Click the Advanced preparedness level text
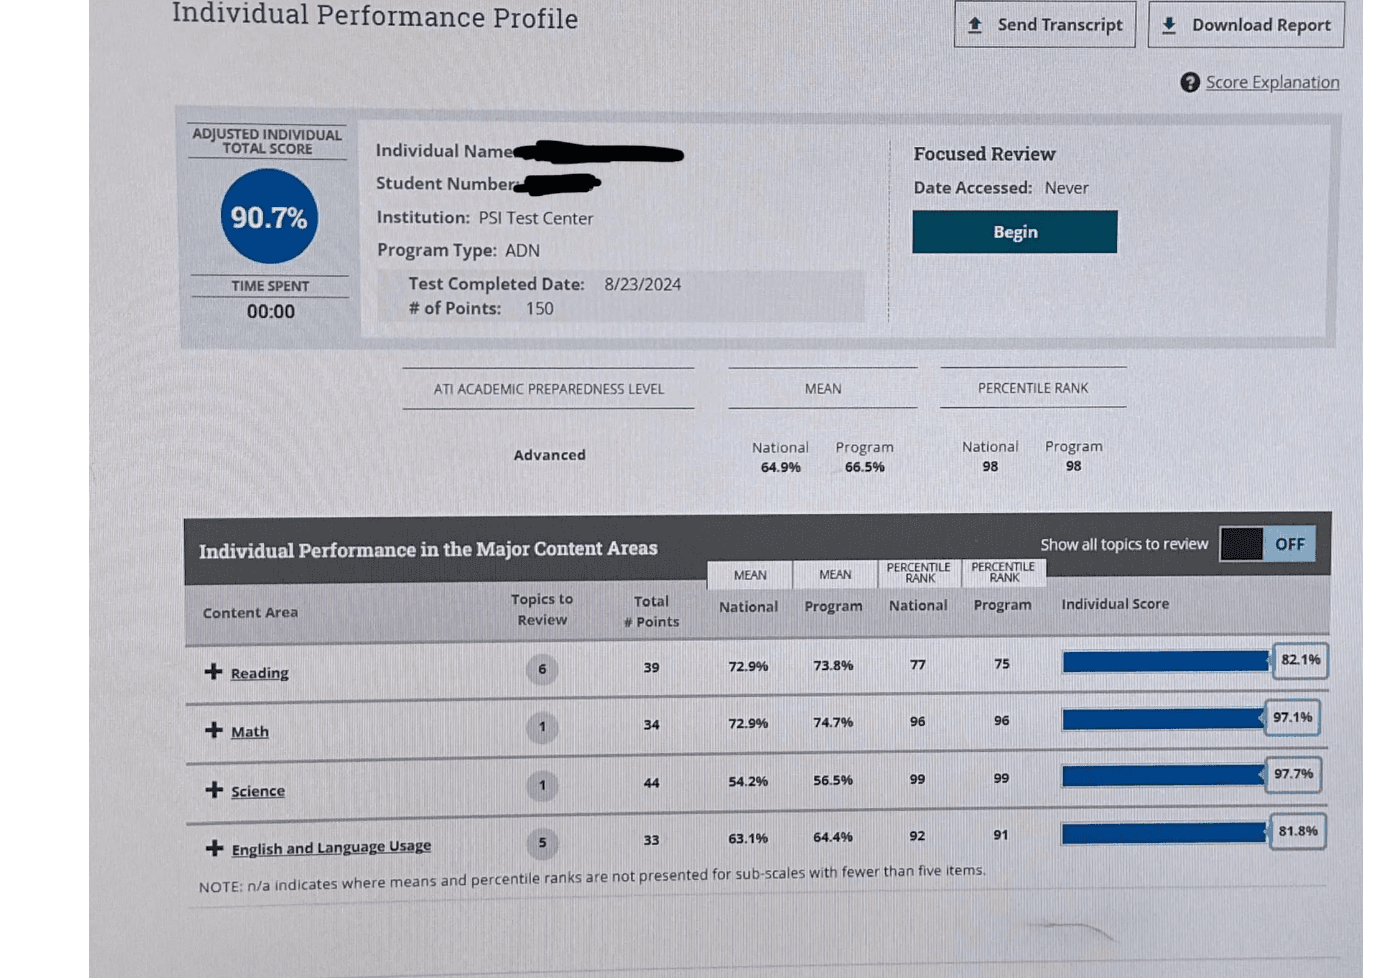Screen dimensions: 1400x978 549,455
